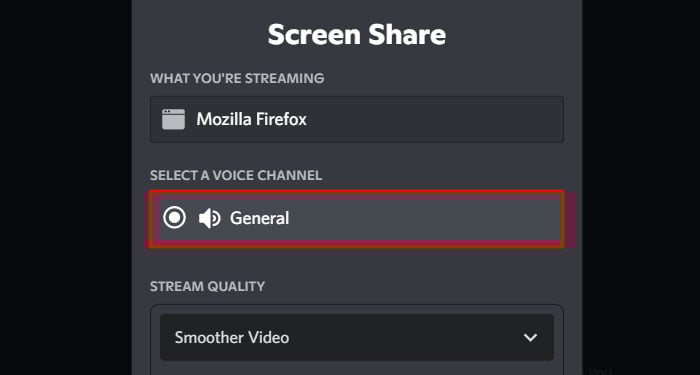
Task: Click the Mozilla Firefox streaming source field
Action: (x=357, y=119)
